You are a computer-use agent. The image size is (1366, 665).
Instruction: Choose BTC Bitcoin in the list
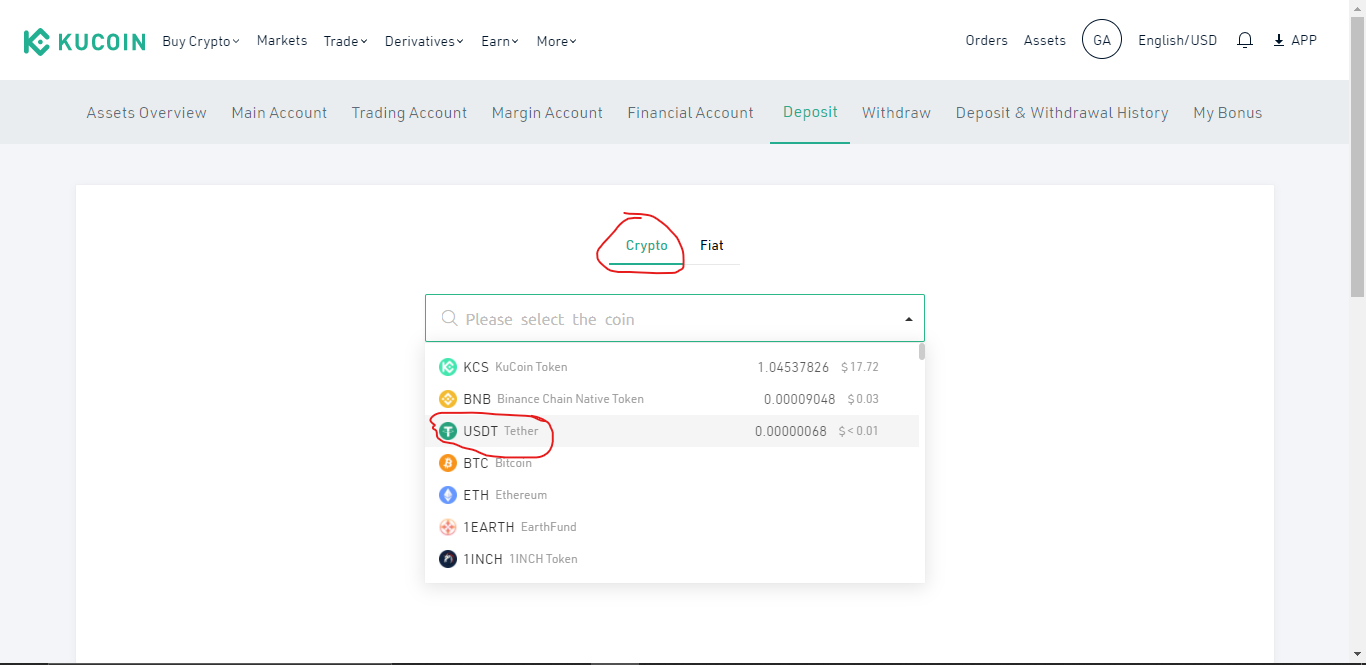[672, 463]
